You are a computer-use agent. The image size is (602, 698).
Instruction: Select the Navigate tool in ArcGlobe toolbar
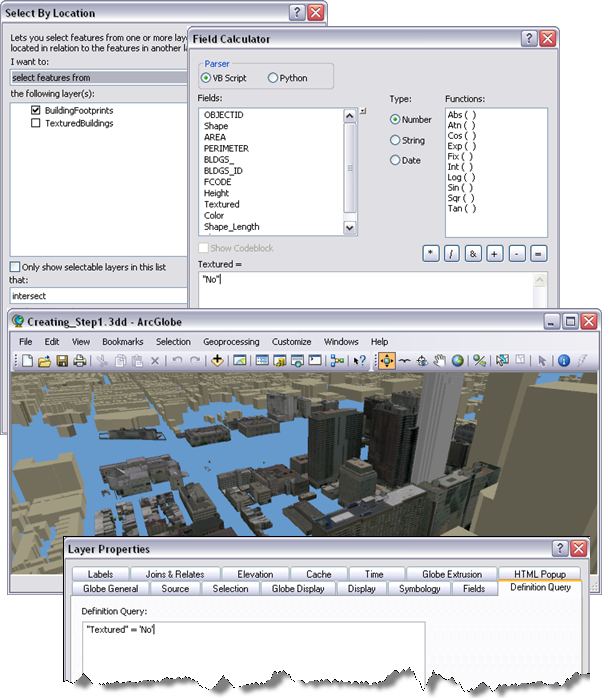point(386,360)
